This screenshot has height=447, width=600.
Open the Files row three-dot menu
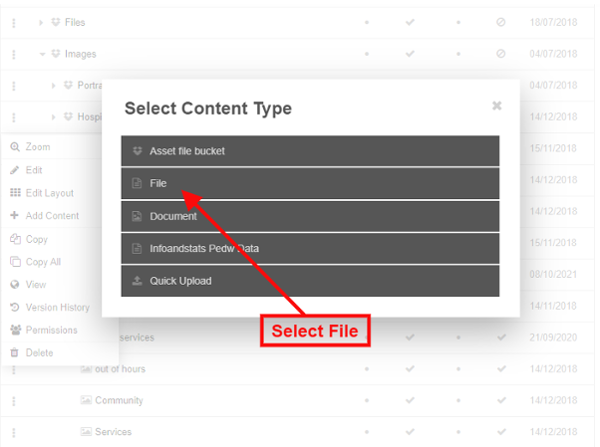14,23
